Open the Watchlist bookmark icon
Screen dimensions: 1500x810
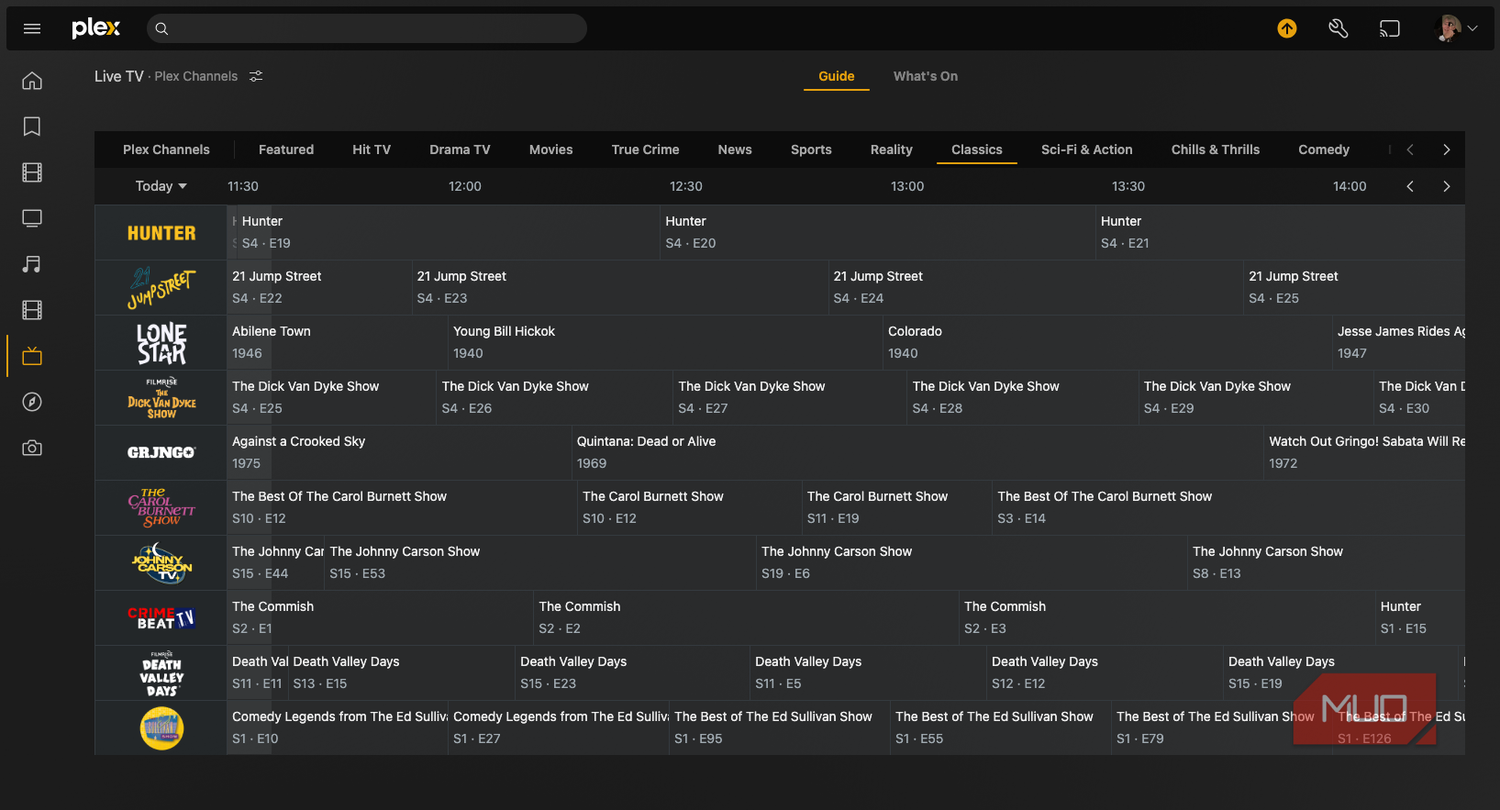(x=32, y=127)
